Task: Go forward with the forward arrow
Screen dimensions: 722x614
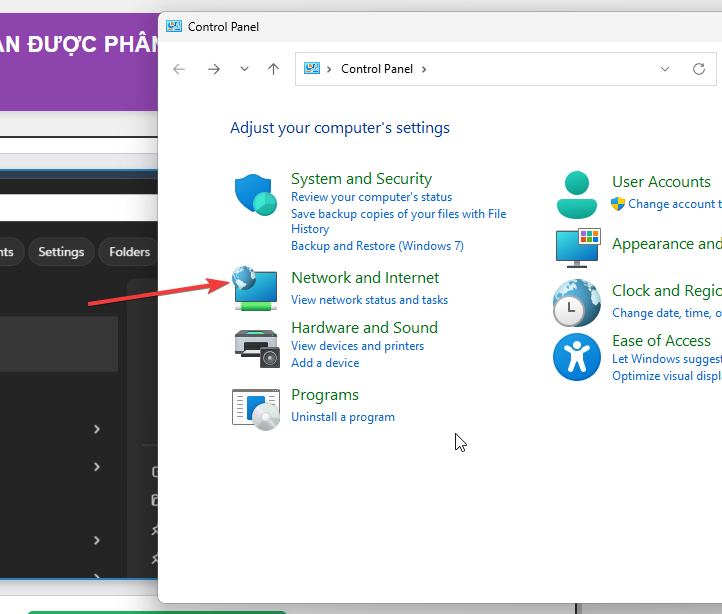Action: pyautogui.click(x=214, y=69)
